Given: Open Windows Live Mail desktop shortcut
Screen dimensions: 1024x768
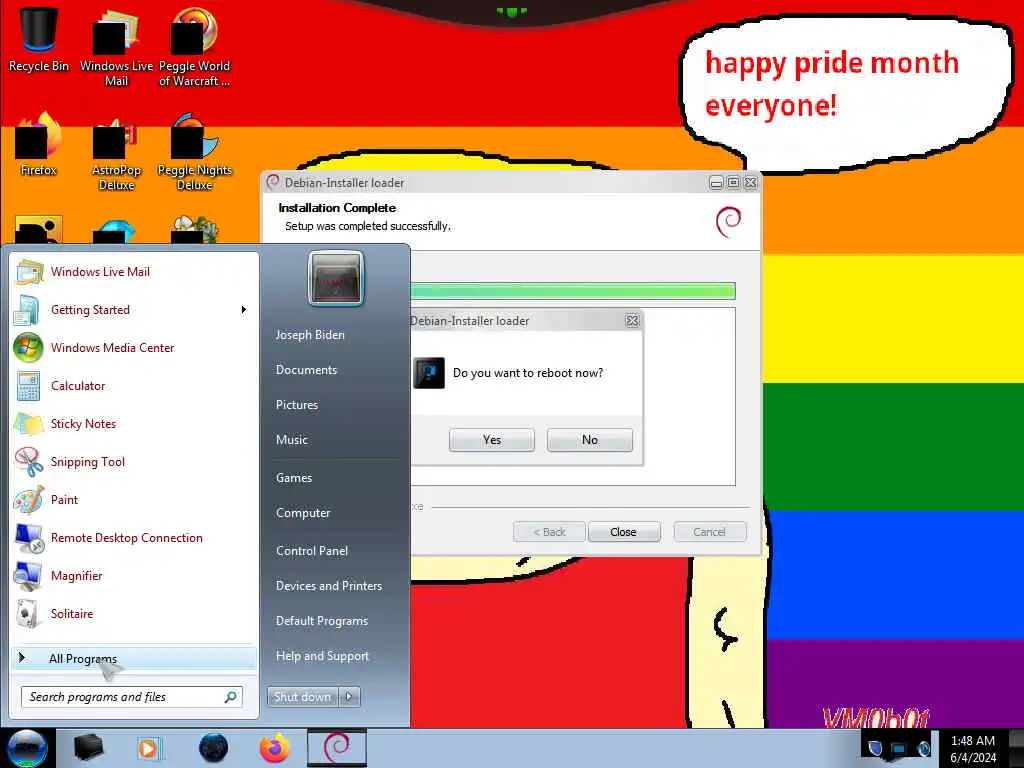Looking at the screenshot, I should click(116, 47).
